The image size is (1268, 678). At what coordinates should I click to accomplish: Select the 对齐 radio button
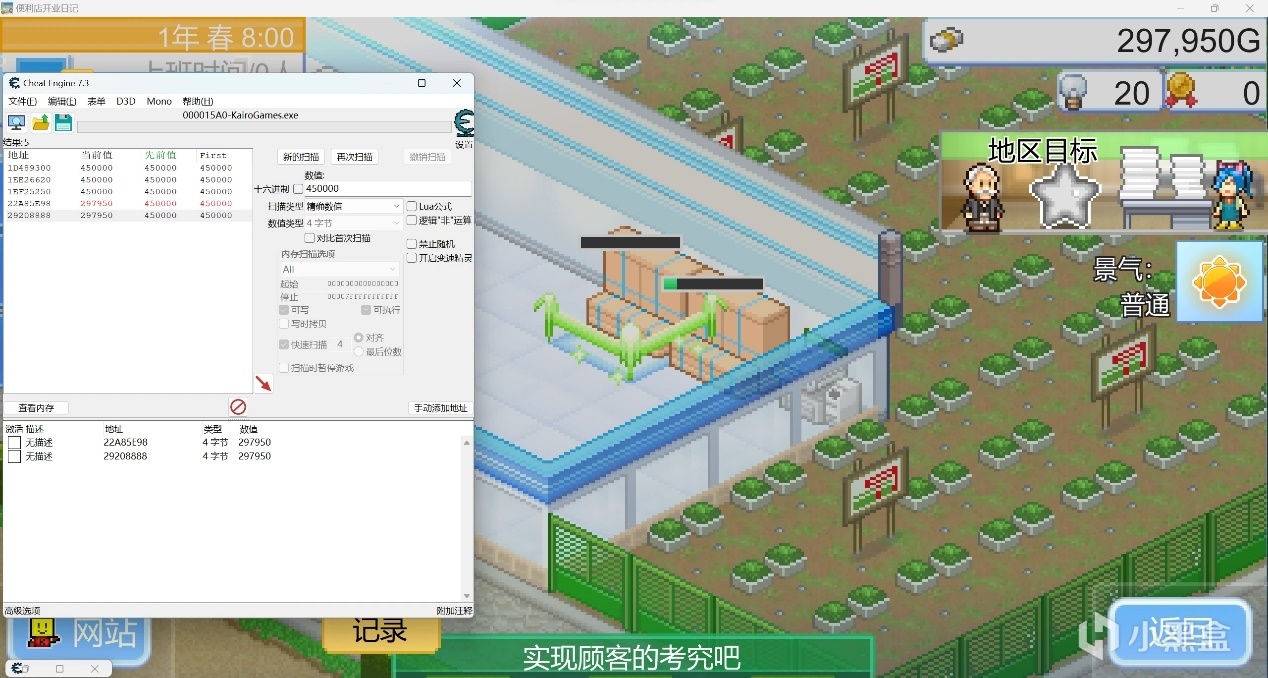[x=359, y=338]
